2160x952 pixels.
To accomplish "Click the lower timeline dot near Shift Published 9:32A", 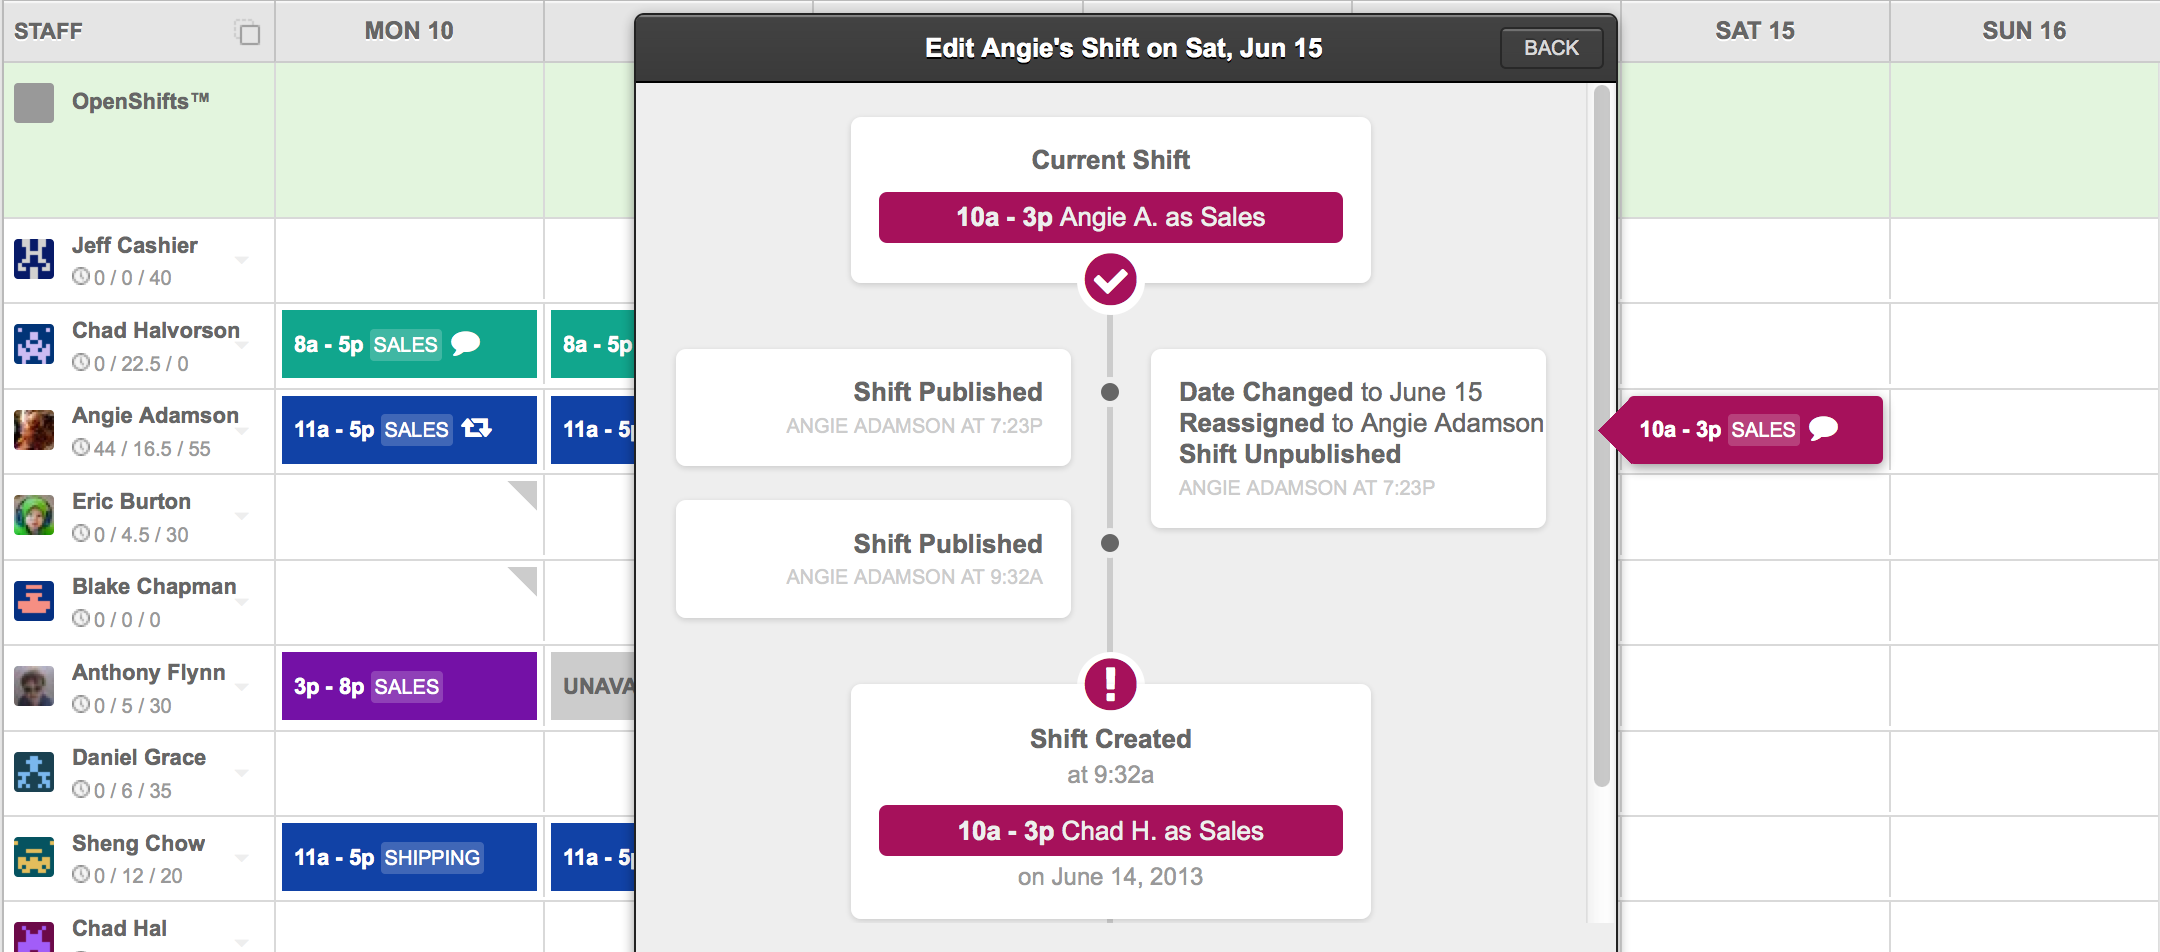I will [1110, 543].
